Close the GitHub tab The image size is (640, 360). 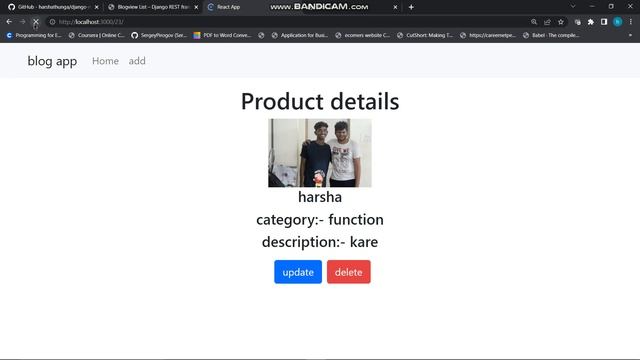point(97,7)
